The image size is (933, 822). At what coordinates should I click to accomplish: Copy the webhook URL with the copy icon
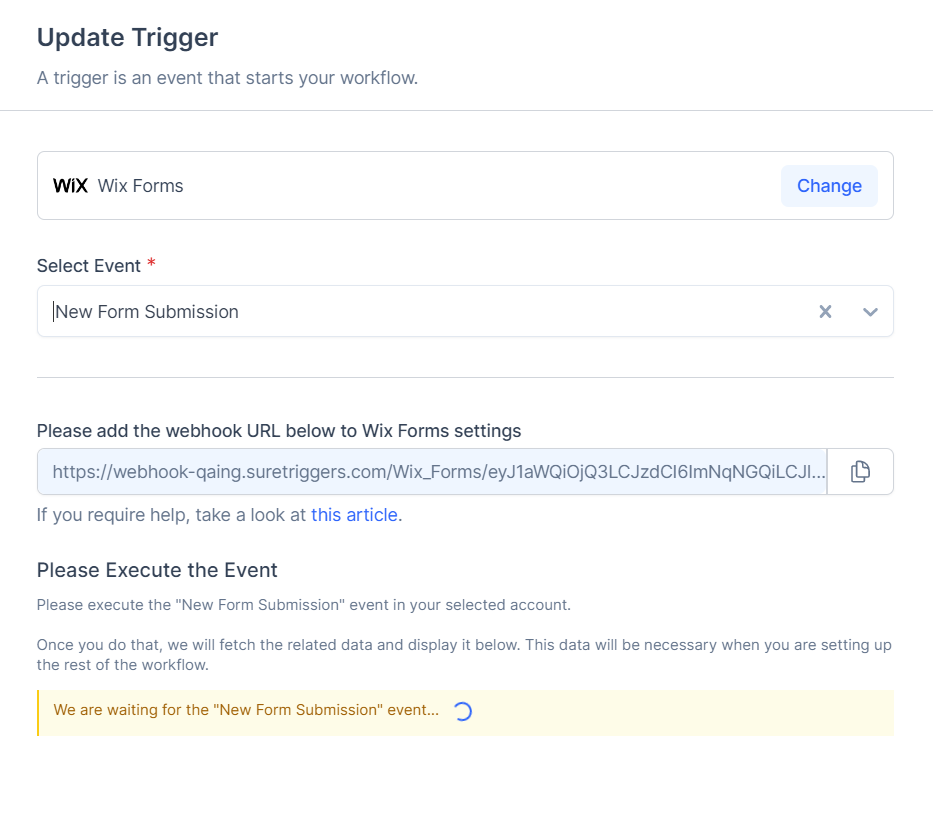(x=860, y=472)
